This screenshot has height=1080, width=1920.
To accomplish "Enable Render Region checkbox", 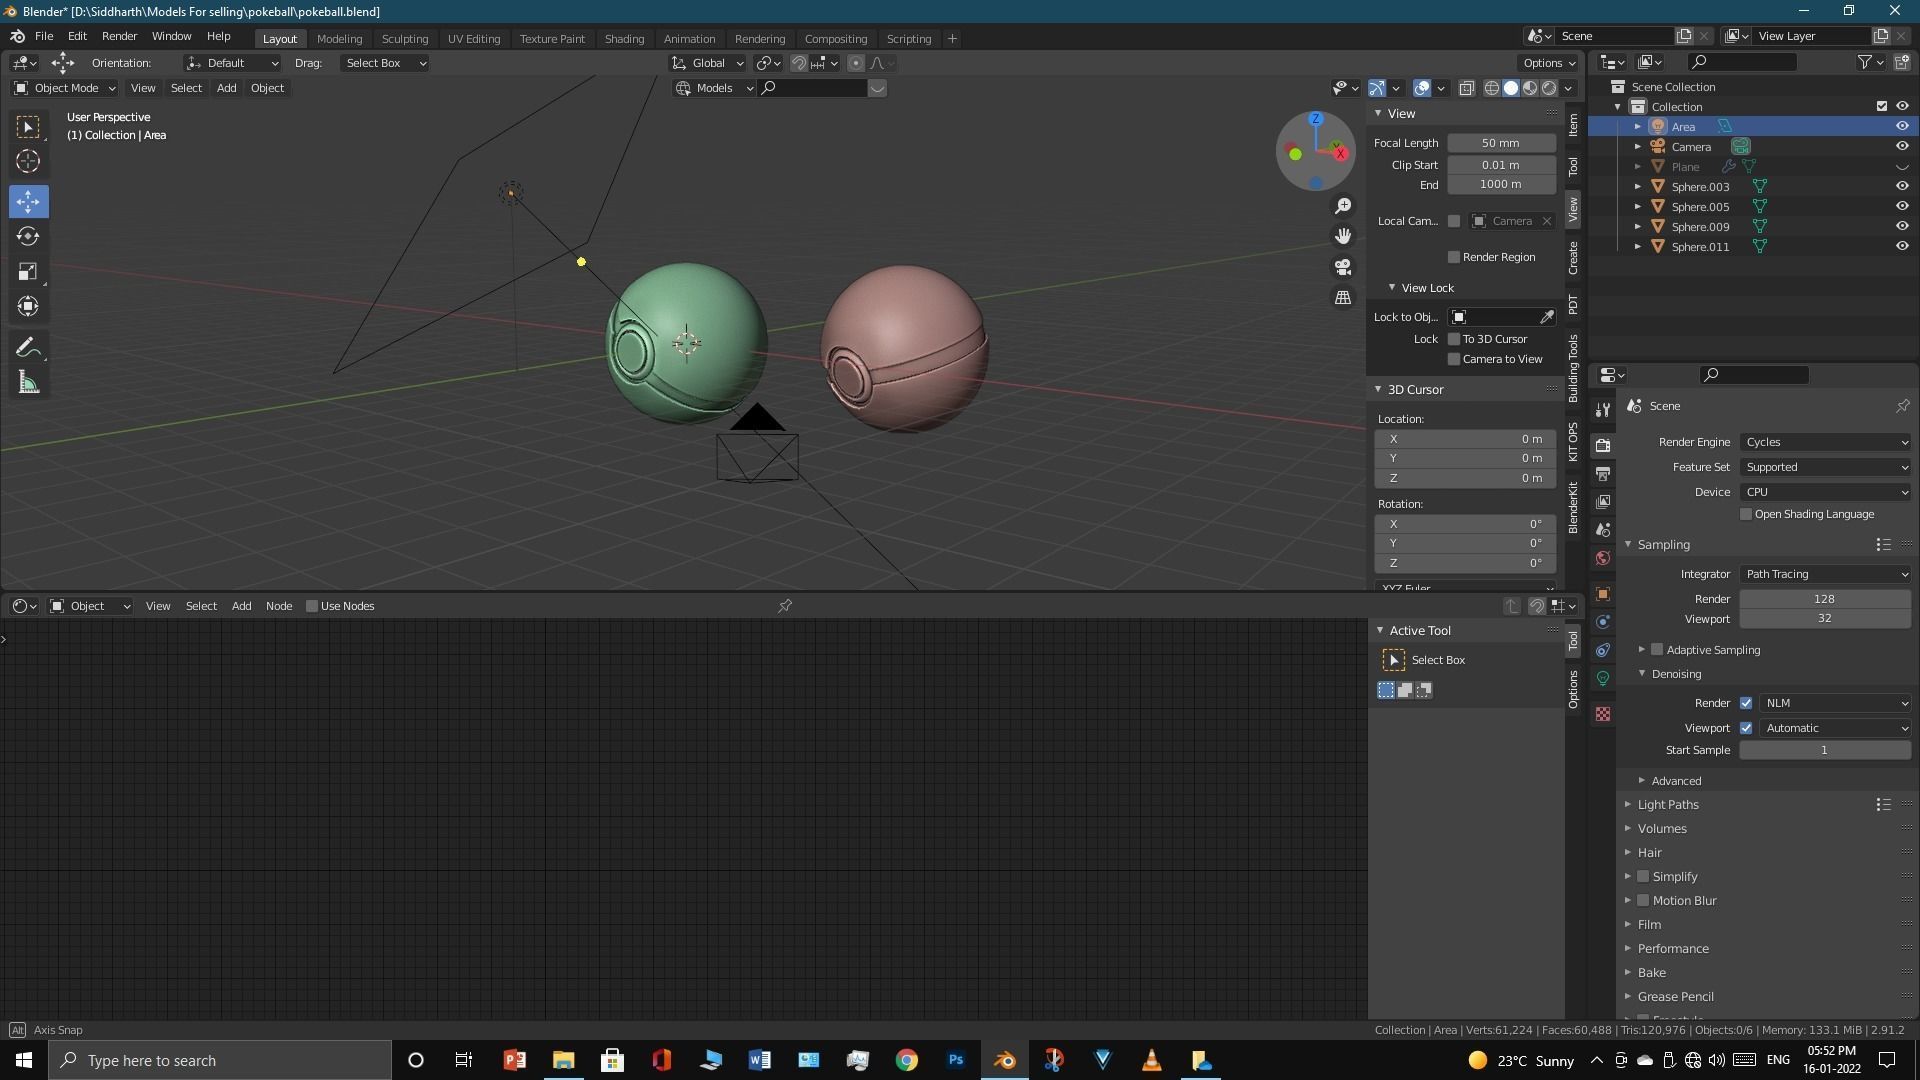I will (x=1454, y=257).
